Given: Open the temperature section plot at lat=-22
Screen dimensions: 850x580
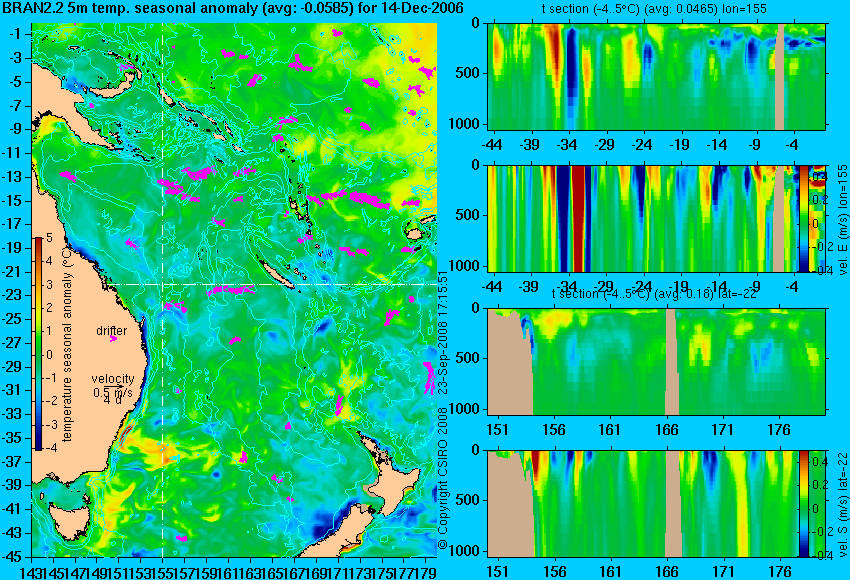Looking at the screenshot, I should click(x=657, y=362).
